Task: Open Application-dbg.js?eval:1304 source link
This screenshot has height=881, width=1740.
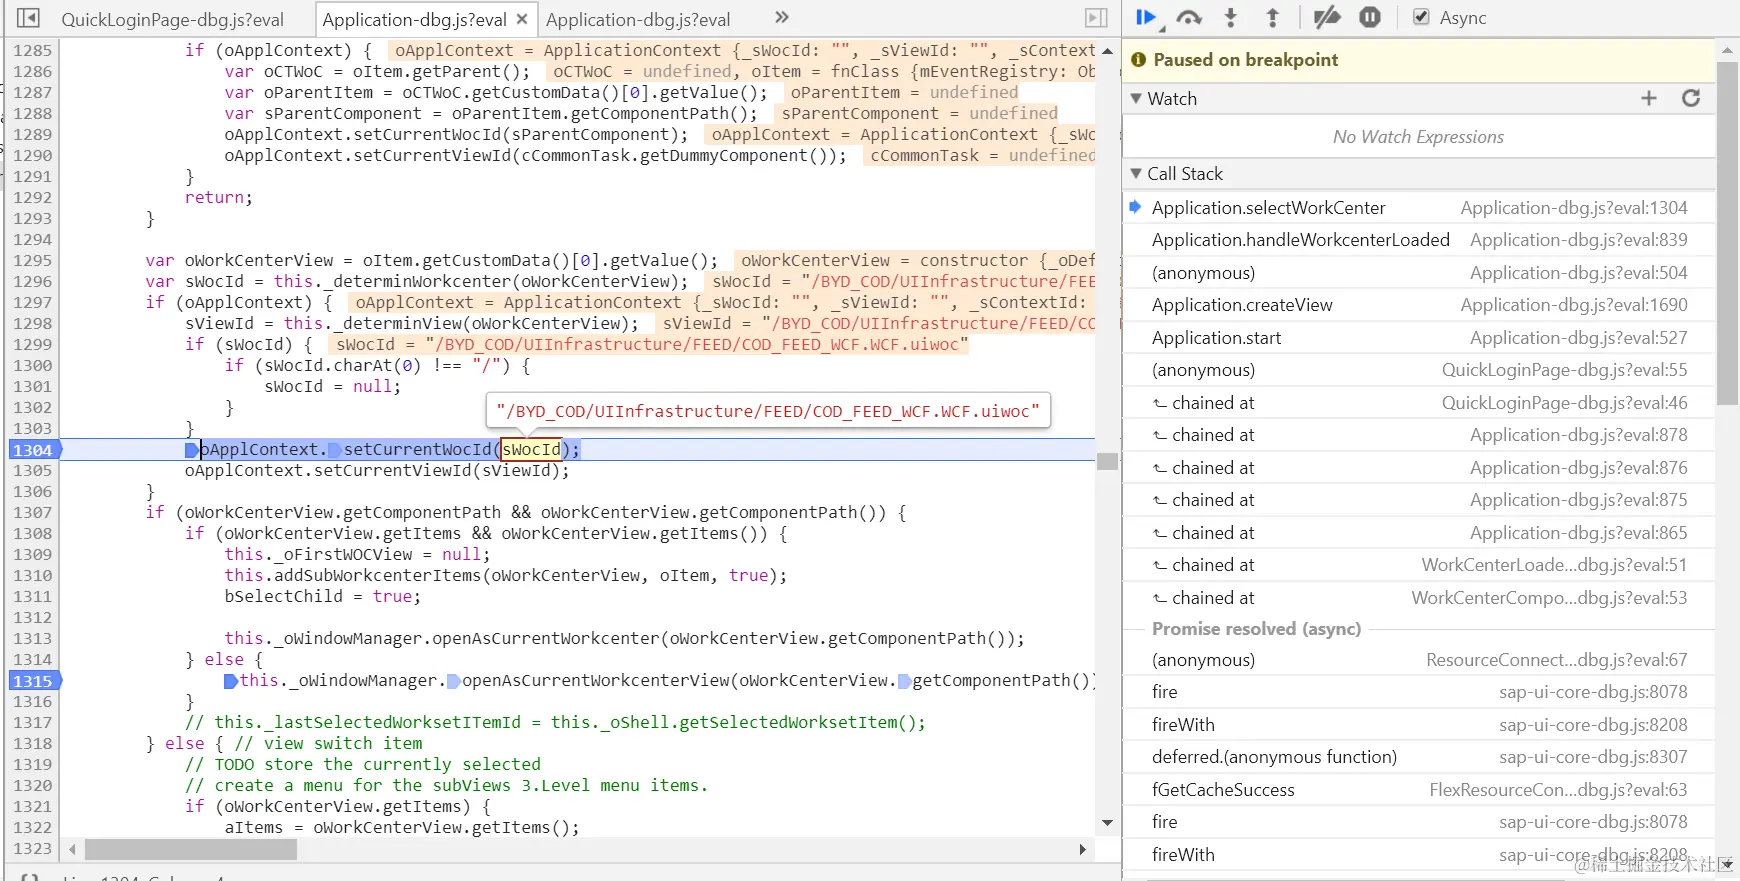Action: (x=1573, y=208)
